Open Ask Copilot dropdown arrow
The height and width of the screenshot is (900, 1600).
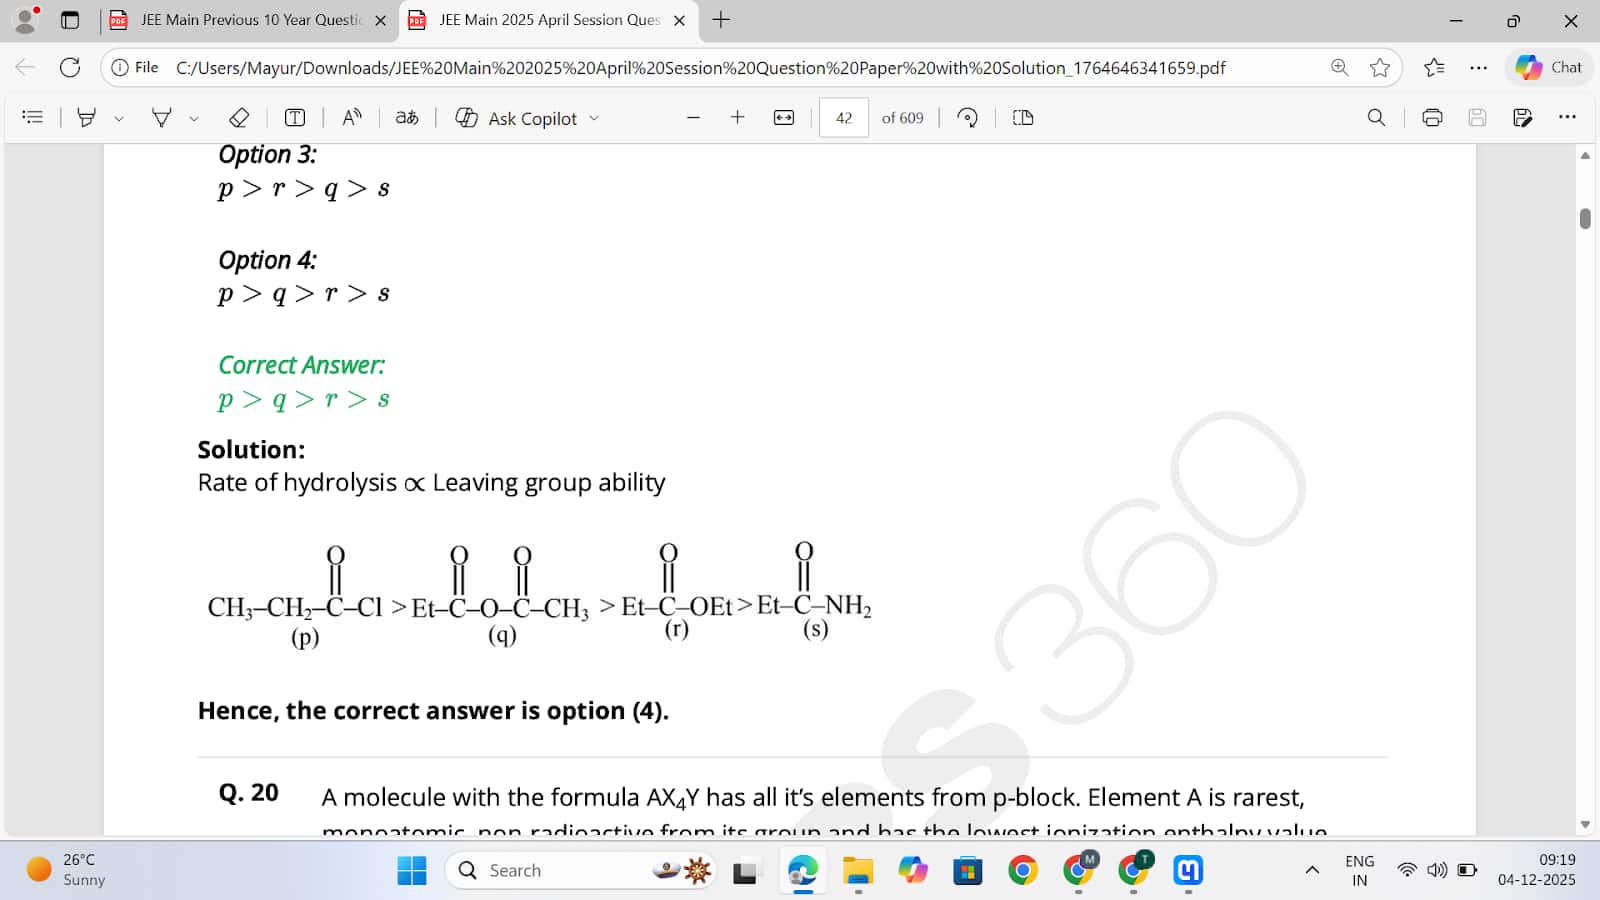[x=594, y=118]
